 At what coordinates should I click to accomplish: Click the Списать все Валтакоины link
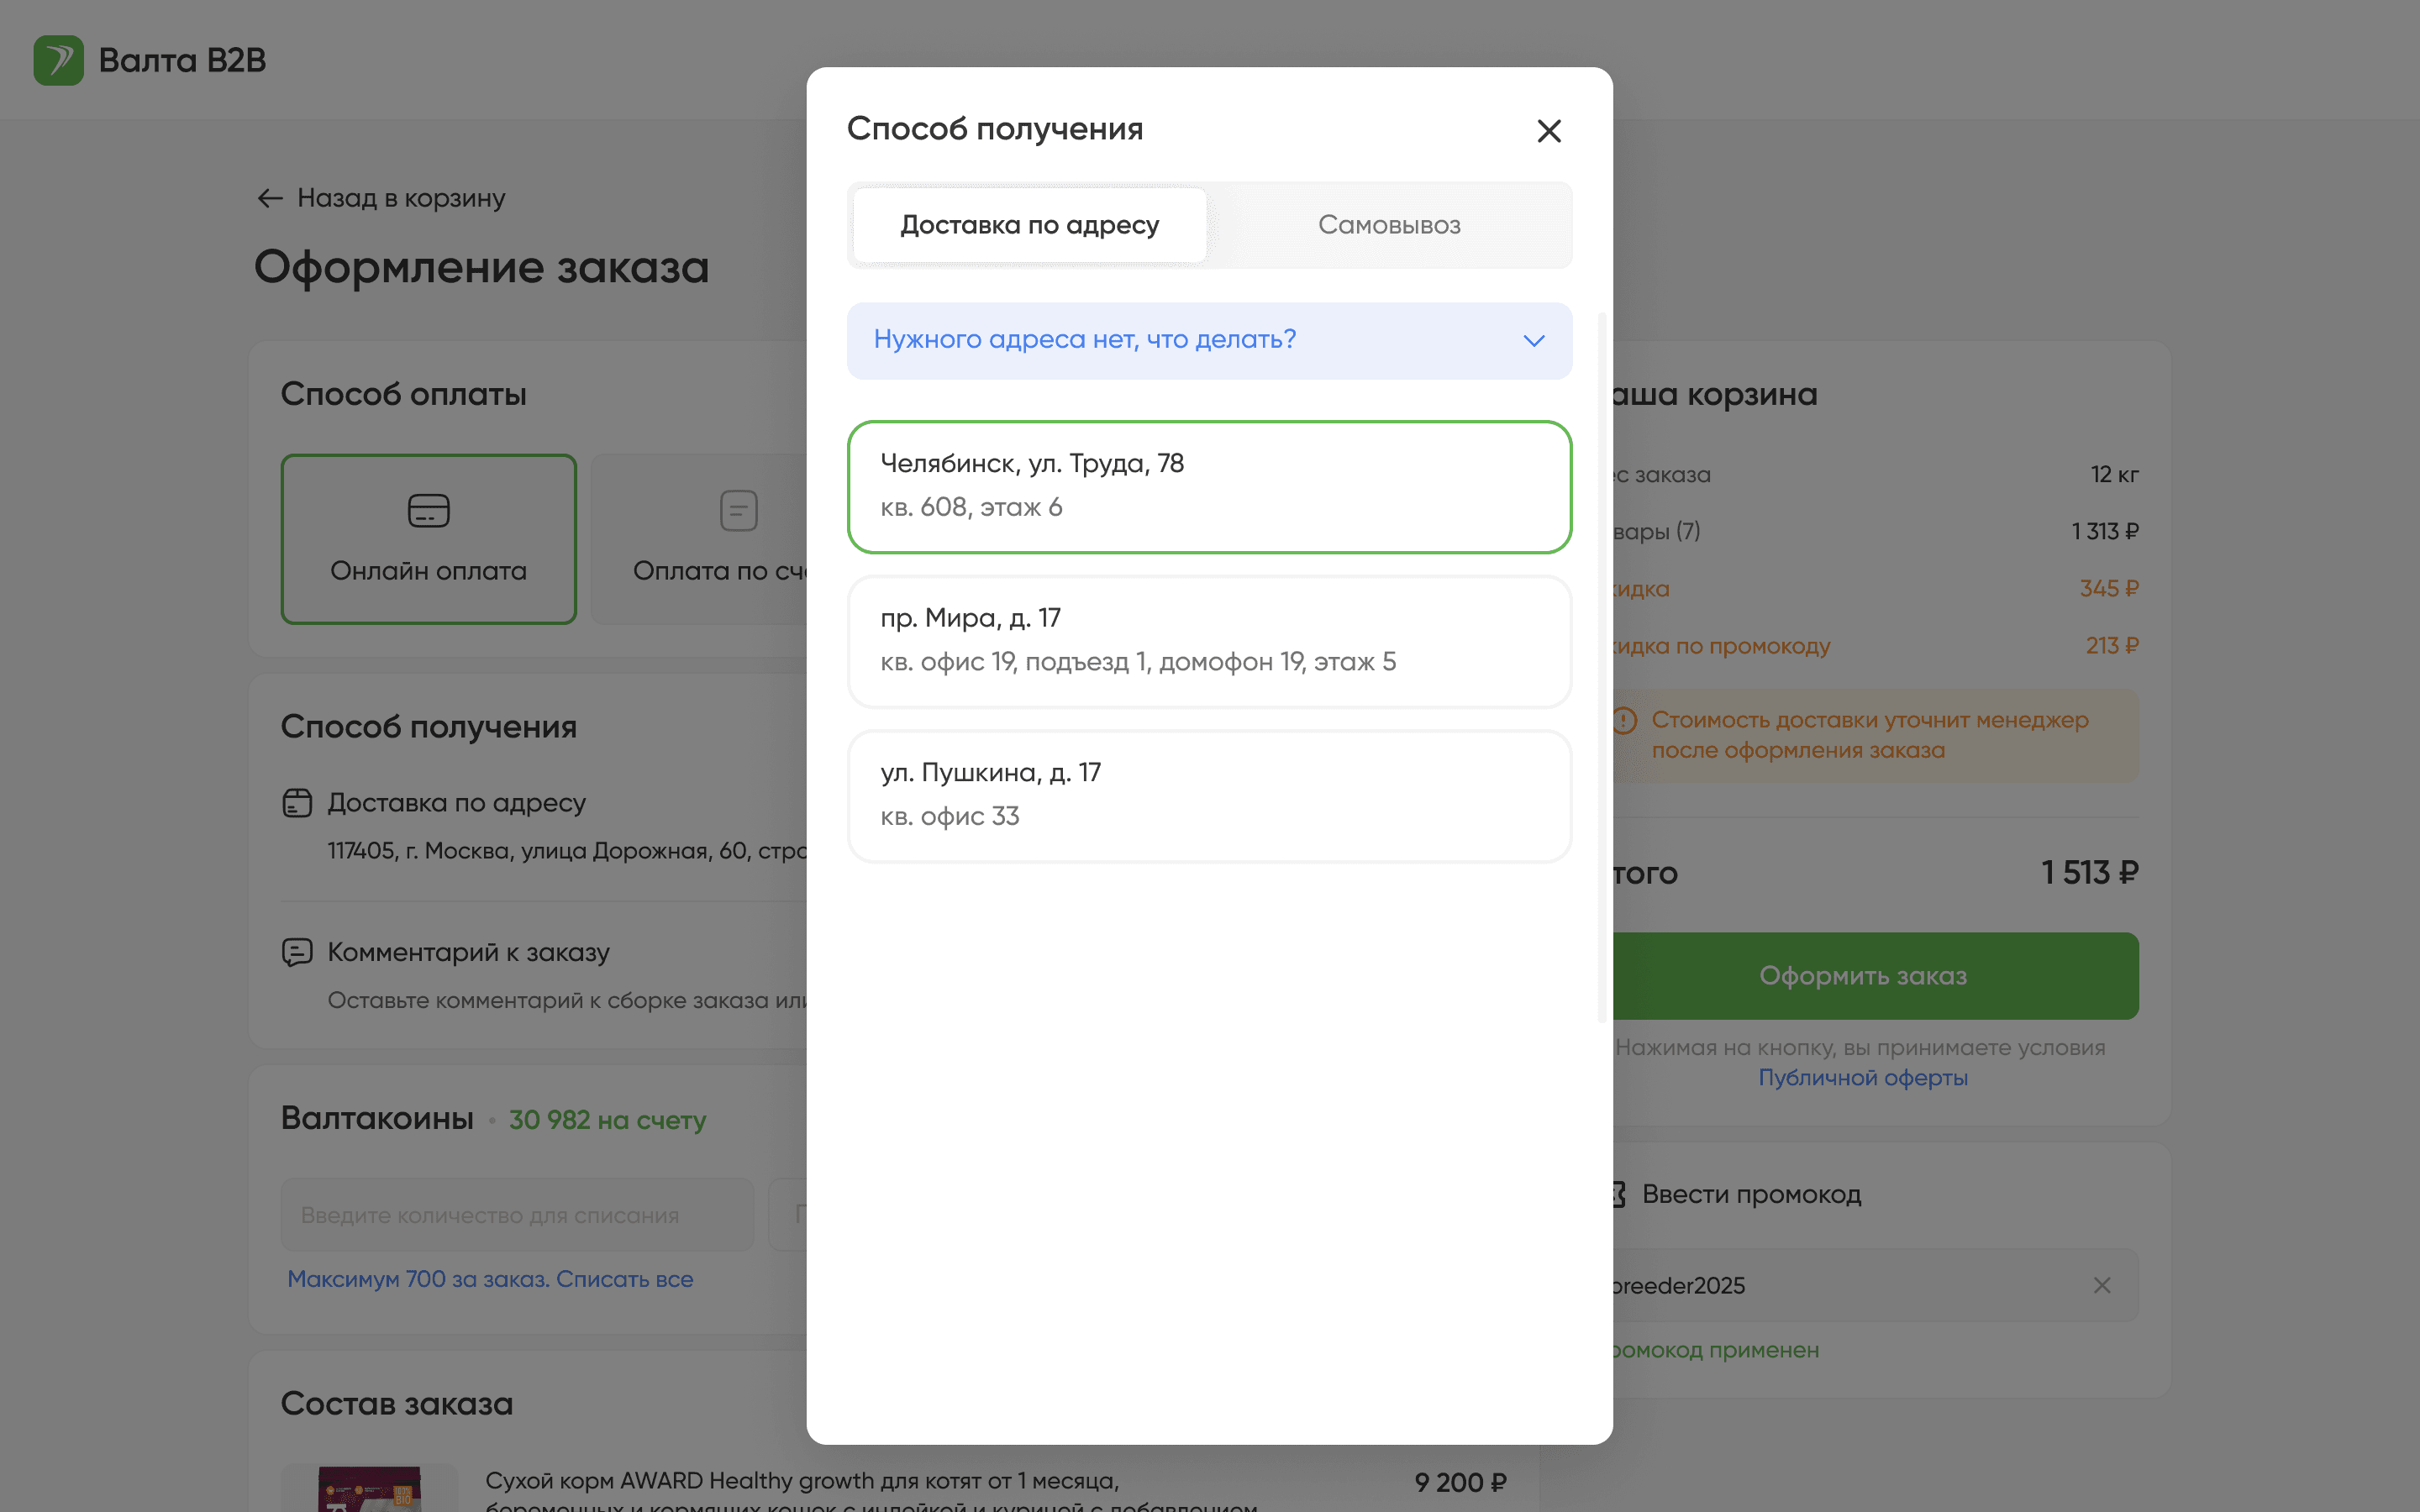[624, 1279]
